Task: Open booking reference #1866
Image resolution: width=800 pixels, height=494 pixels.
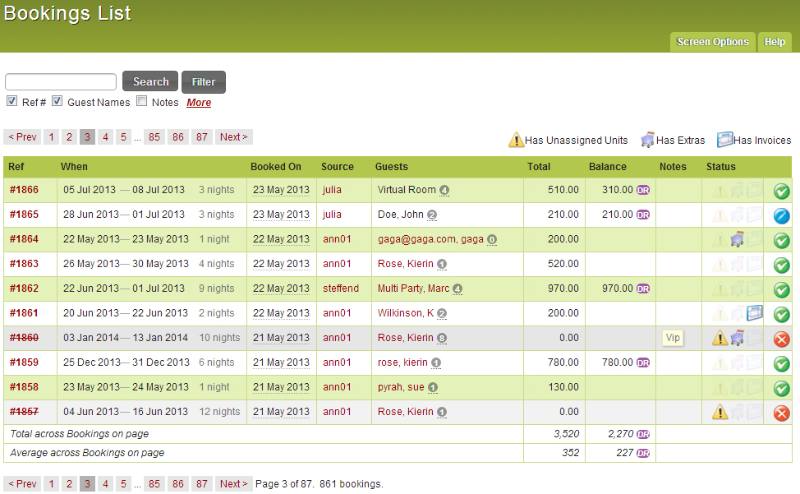Action: (24, 190)
